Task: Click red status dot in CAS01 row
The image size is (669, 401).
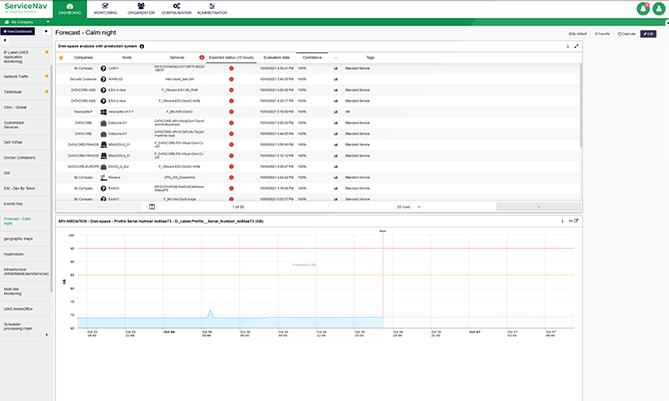Action: point(231,68)
